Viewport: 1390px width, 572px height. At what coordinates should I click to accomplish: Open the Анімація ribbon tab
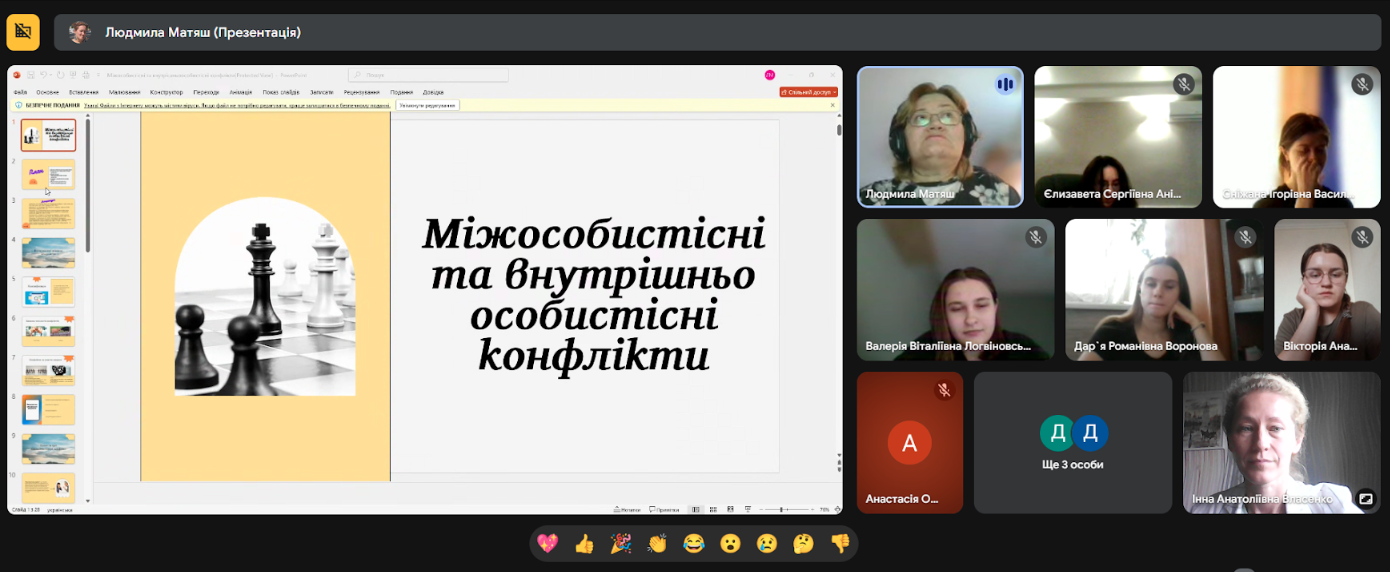point(241,92)
